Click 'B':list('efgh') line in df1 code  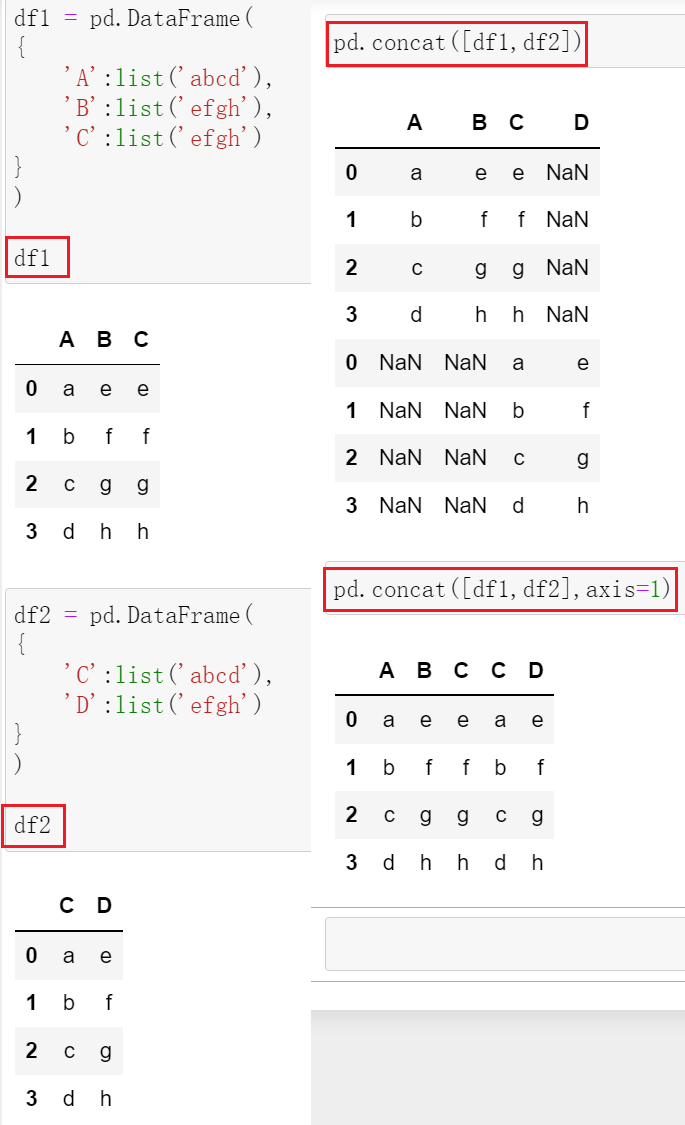tap(168, 108)
